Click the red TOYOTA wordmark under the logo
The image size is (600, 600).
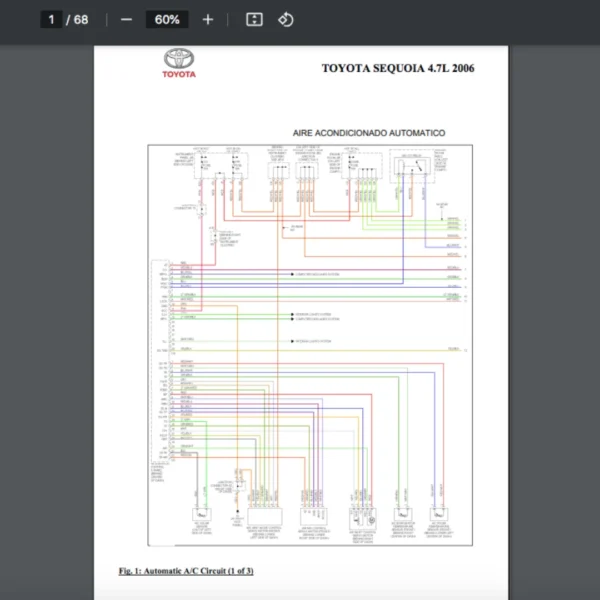point(181,74)
